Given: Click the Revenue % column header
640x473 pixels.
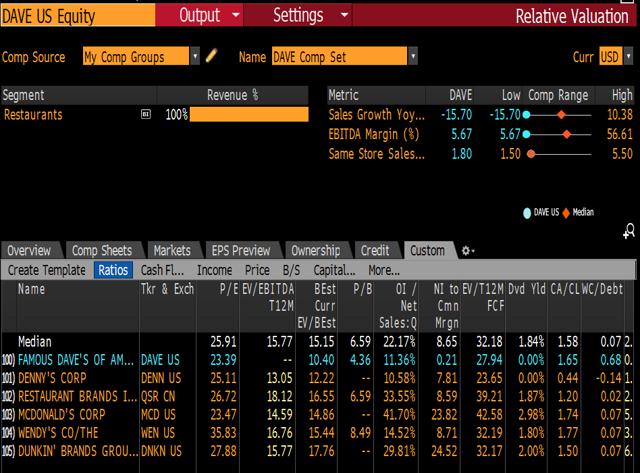Looking at the screenshot, I should tap(232, 95).
